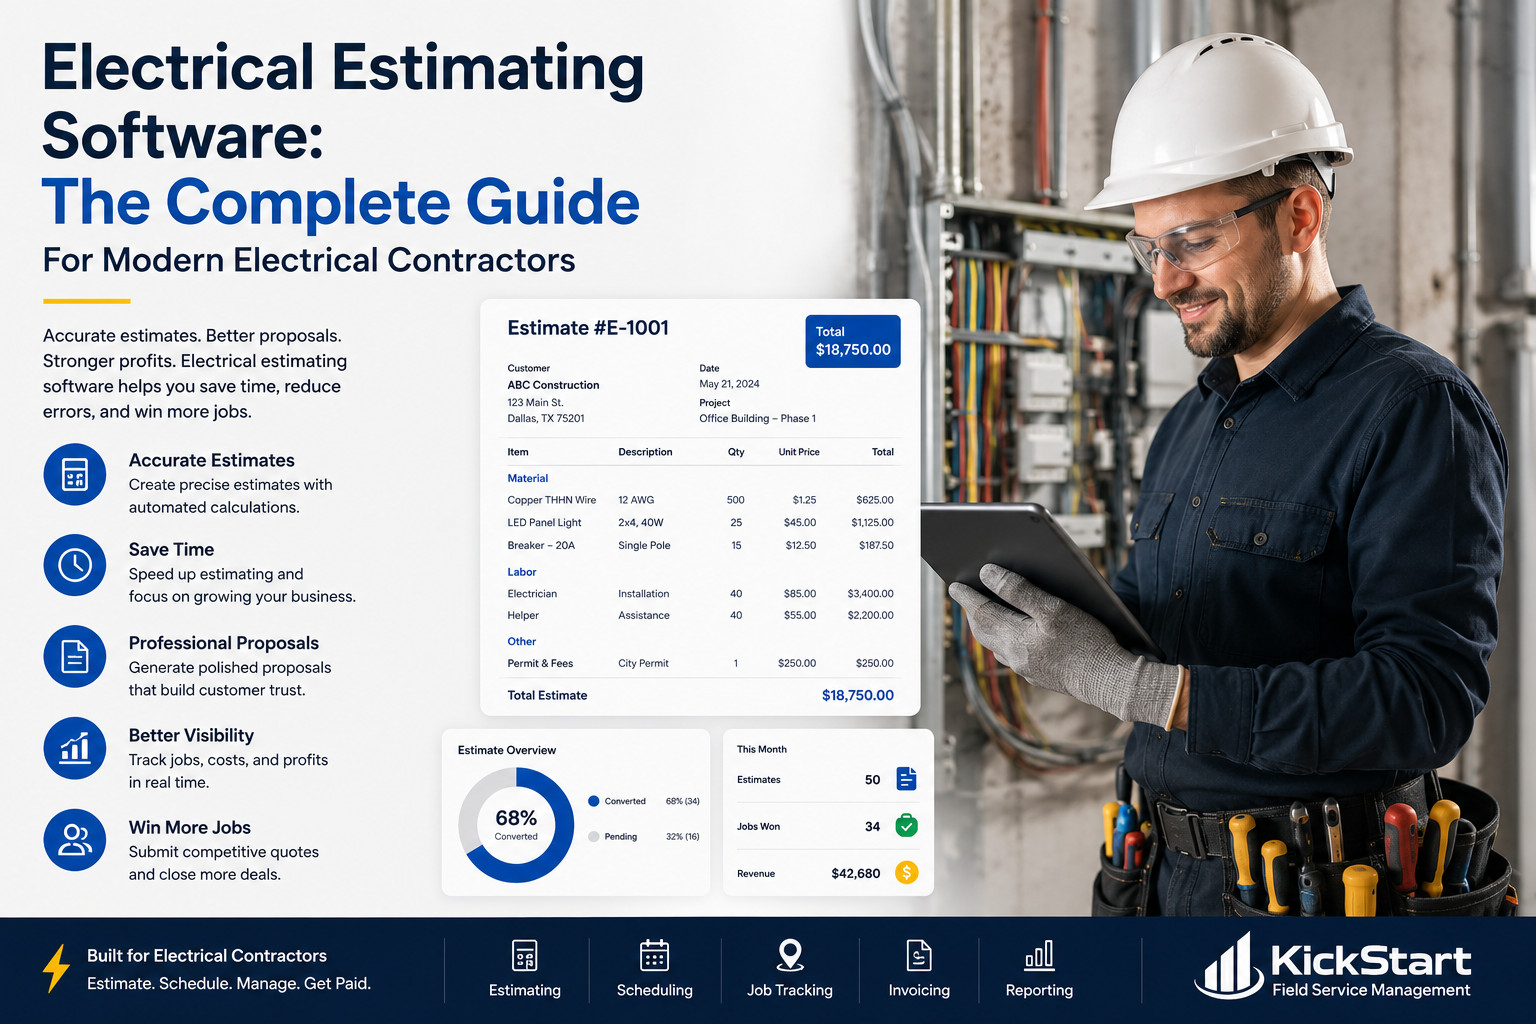Click the ABC Construction customer name
This screenshot has height=1024, width=1536.
(x=553, y=385)
